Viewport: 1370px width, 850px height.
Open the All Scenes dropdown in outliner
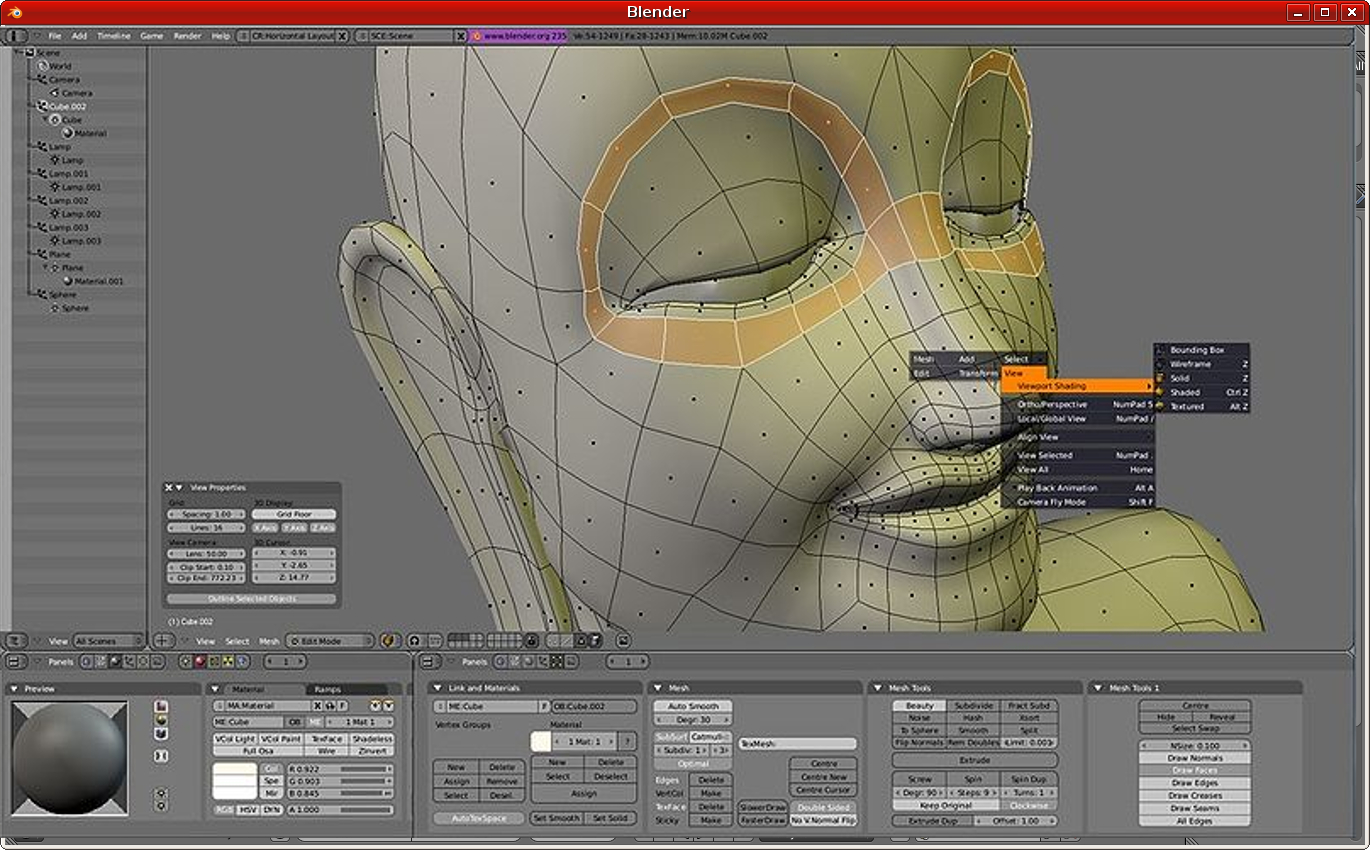pos(108,641)
